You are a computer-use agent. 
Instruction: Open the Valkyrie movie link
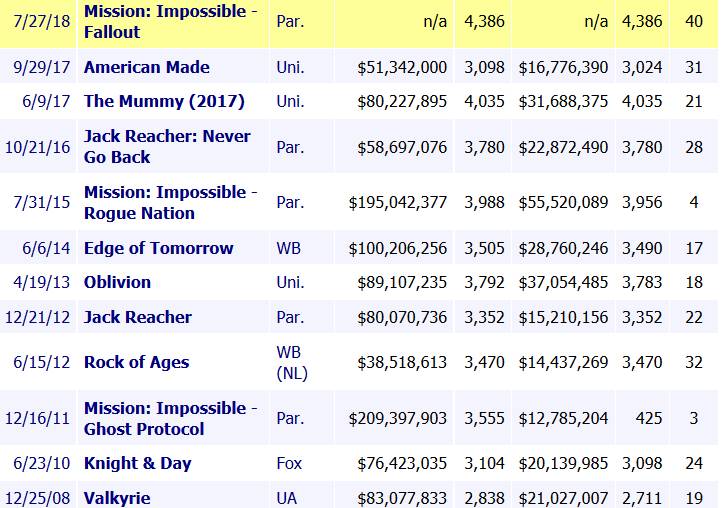coord(117,497)
